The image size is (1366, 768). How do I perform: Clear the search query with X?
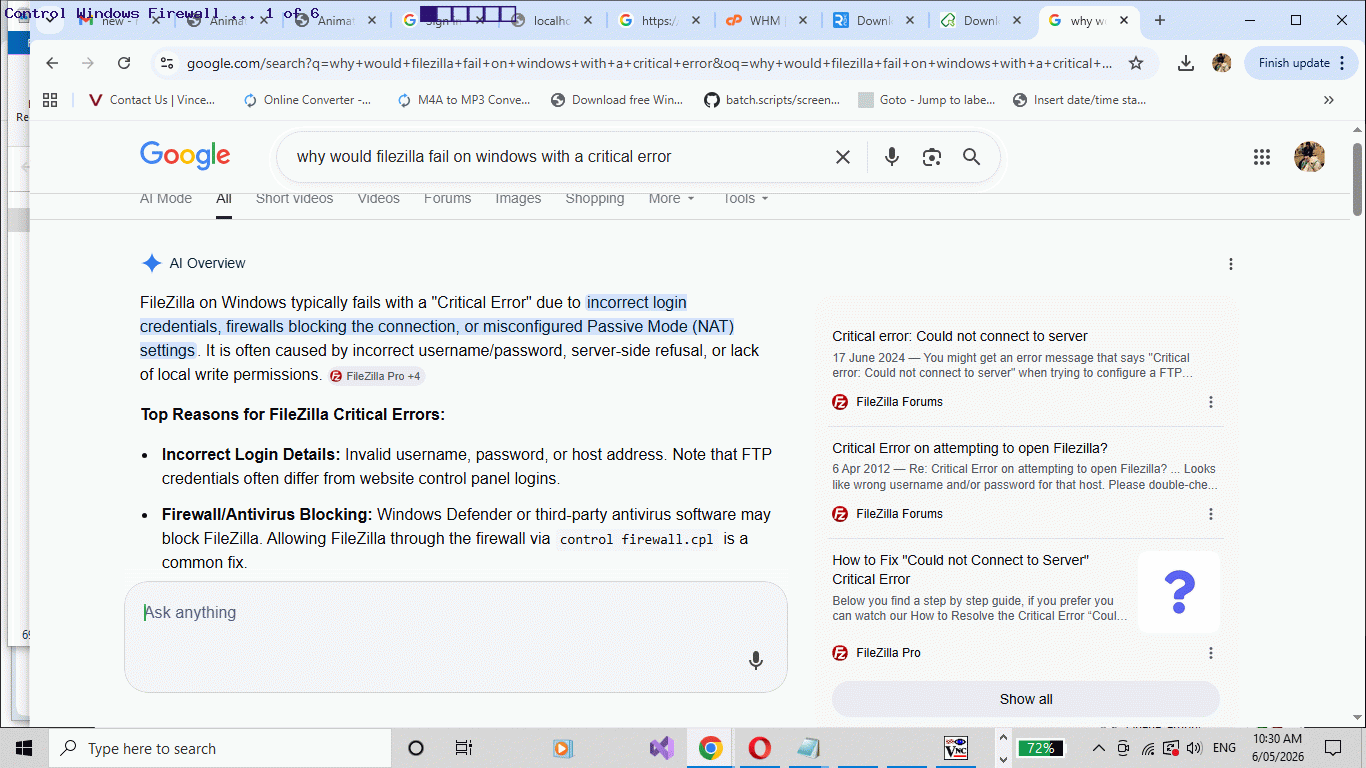coord(843,157)
